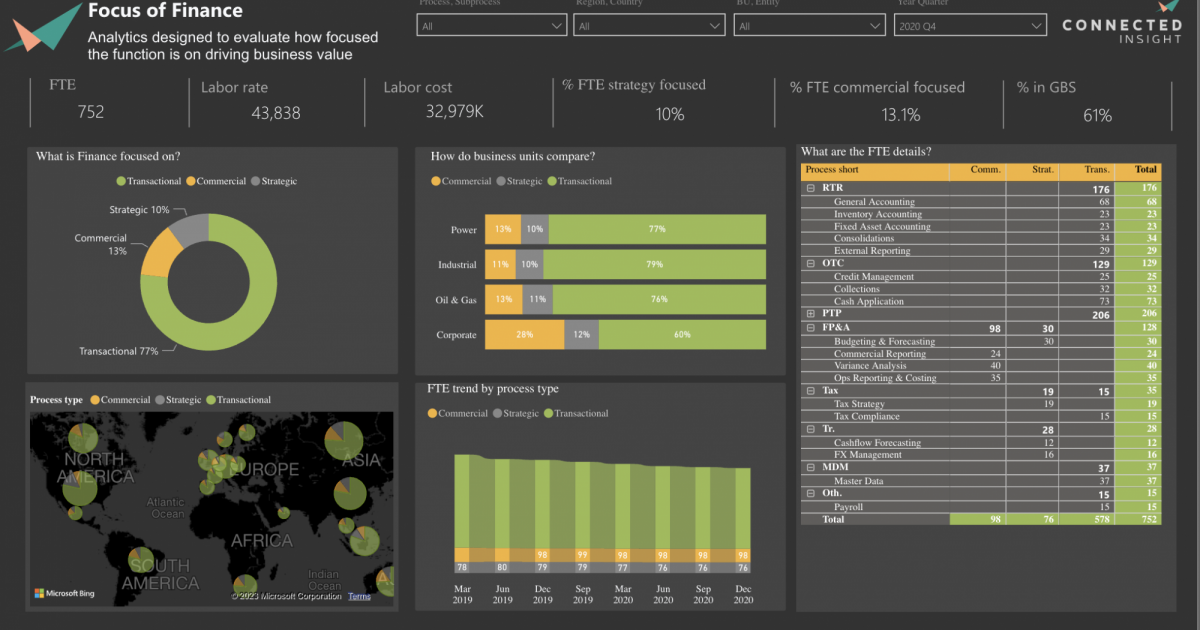Collapse the RTR row in FTE table
Image resolution: width=1200 pixels, height=630 pixels.
pos(810,188)
